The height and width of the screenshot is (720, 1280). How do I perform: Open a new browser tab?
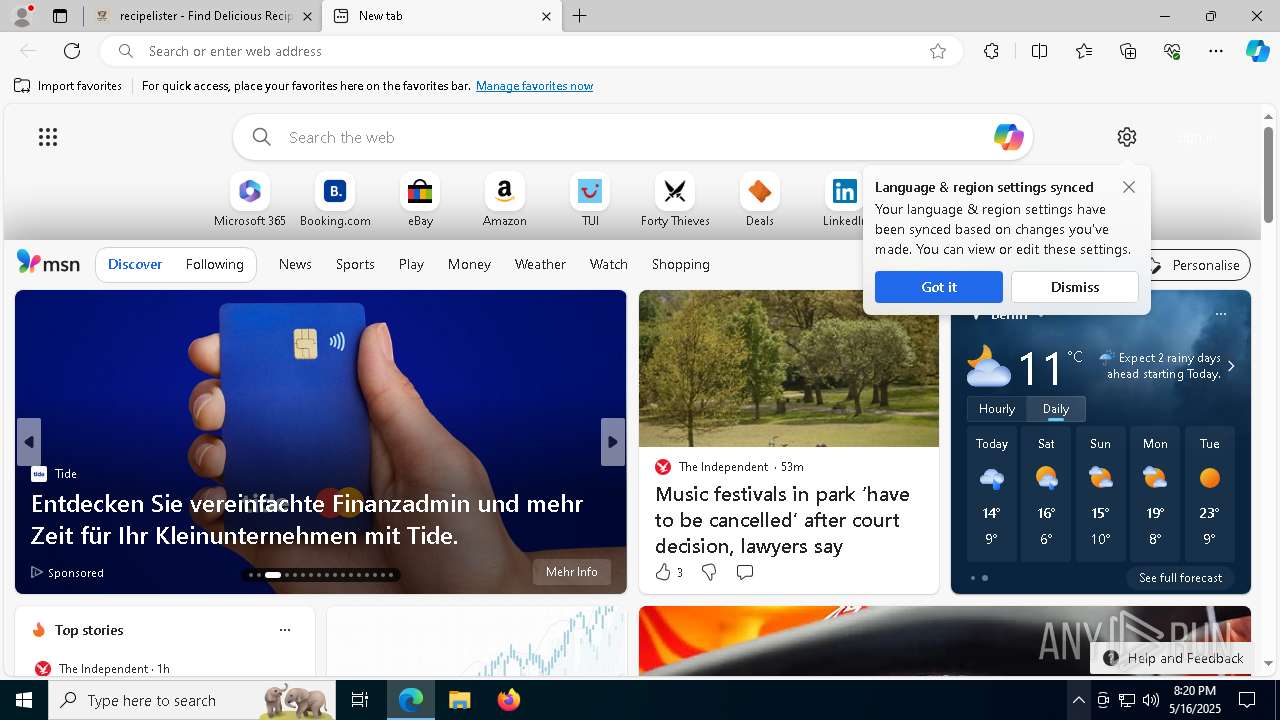click(580, 16)
